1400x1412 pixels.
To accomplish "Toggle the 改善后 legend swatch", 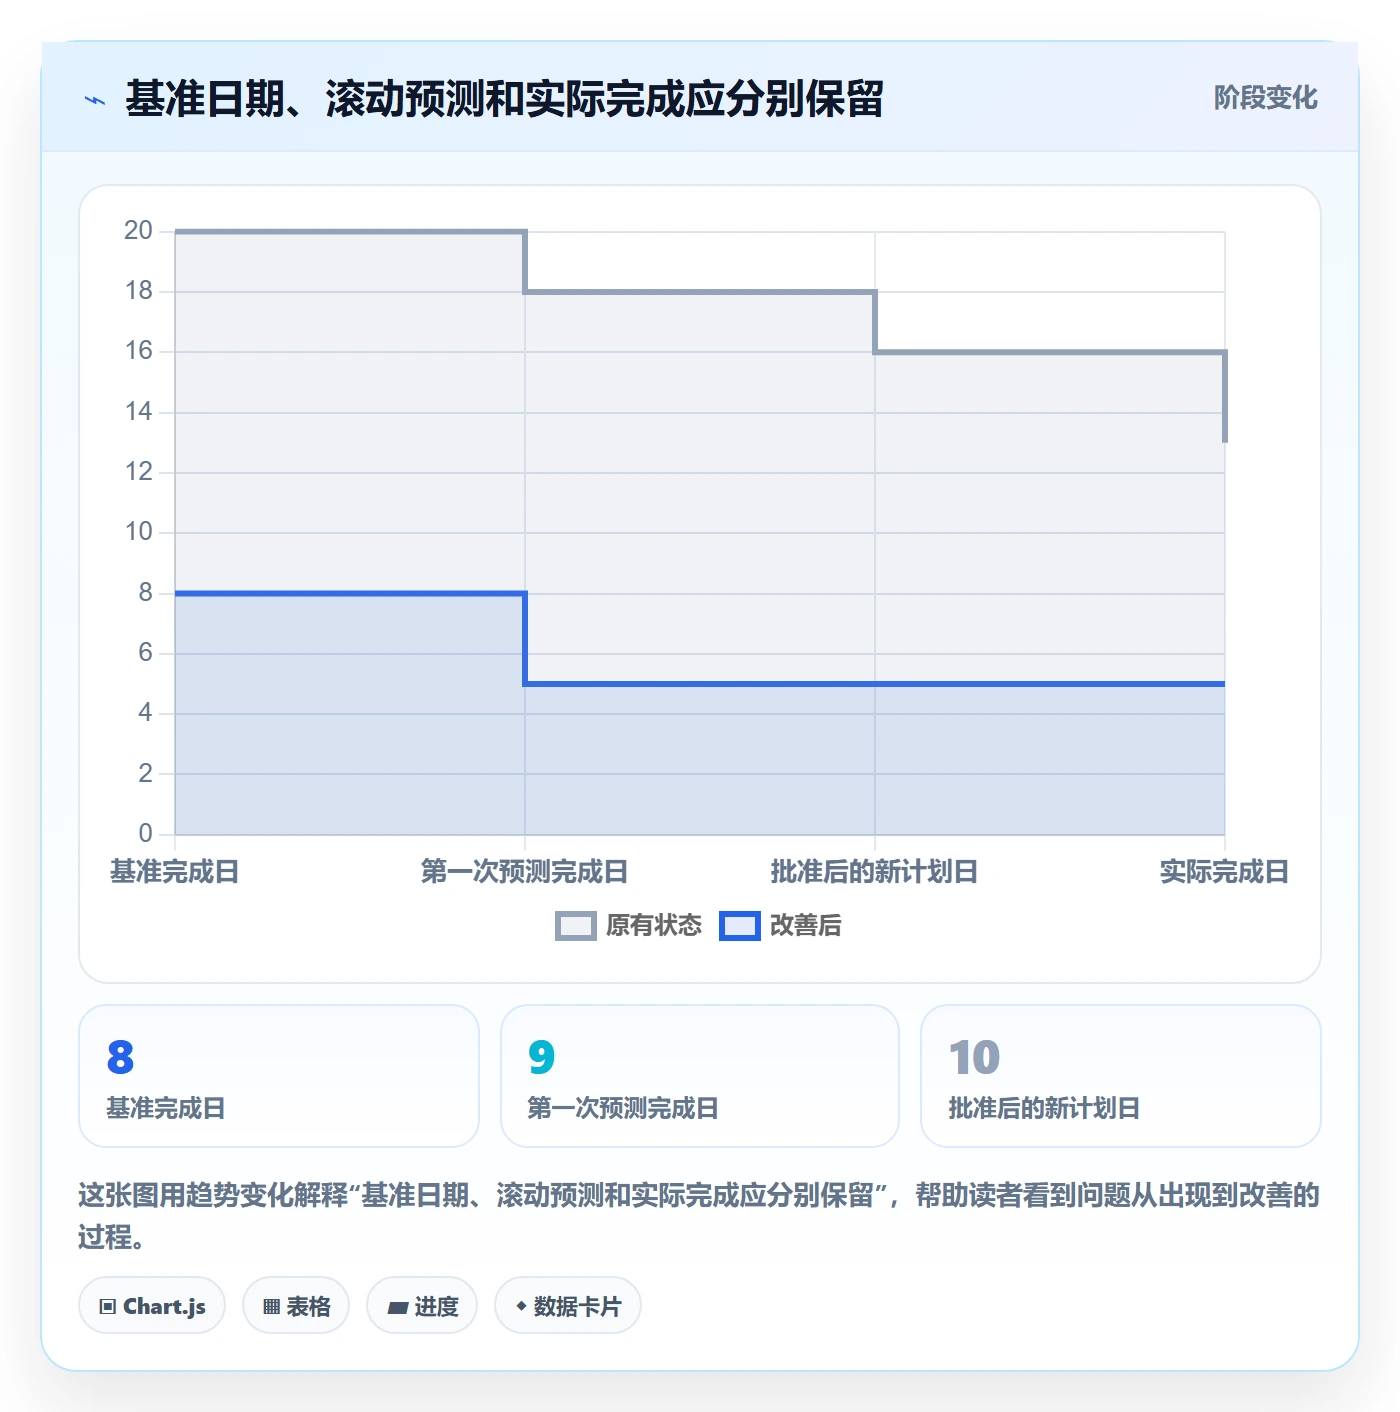I will pyautogui.click(x=740, y=926).
